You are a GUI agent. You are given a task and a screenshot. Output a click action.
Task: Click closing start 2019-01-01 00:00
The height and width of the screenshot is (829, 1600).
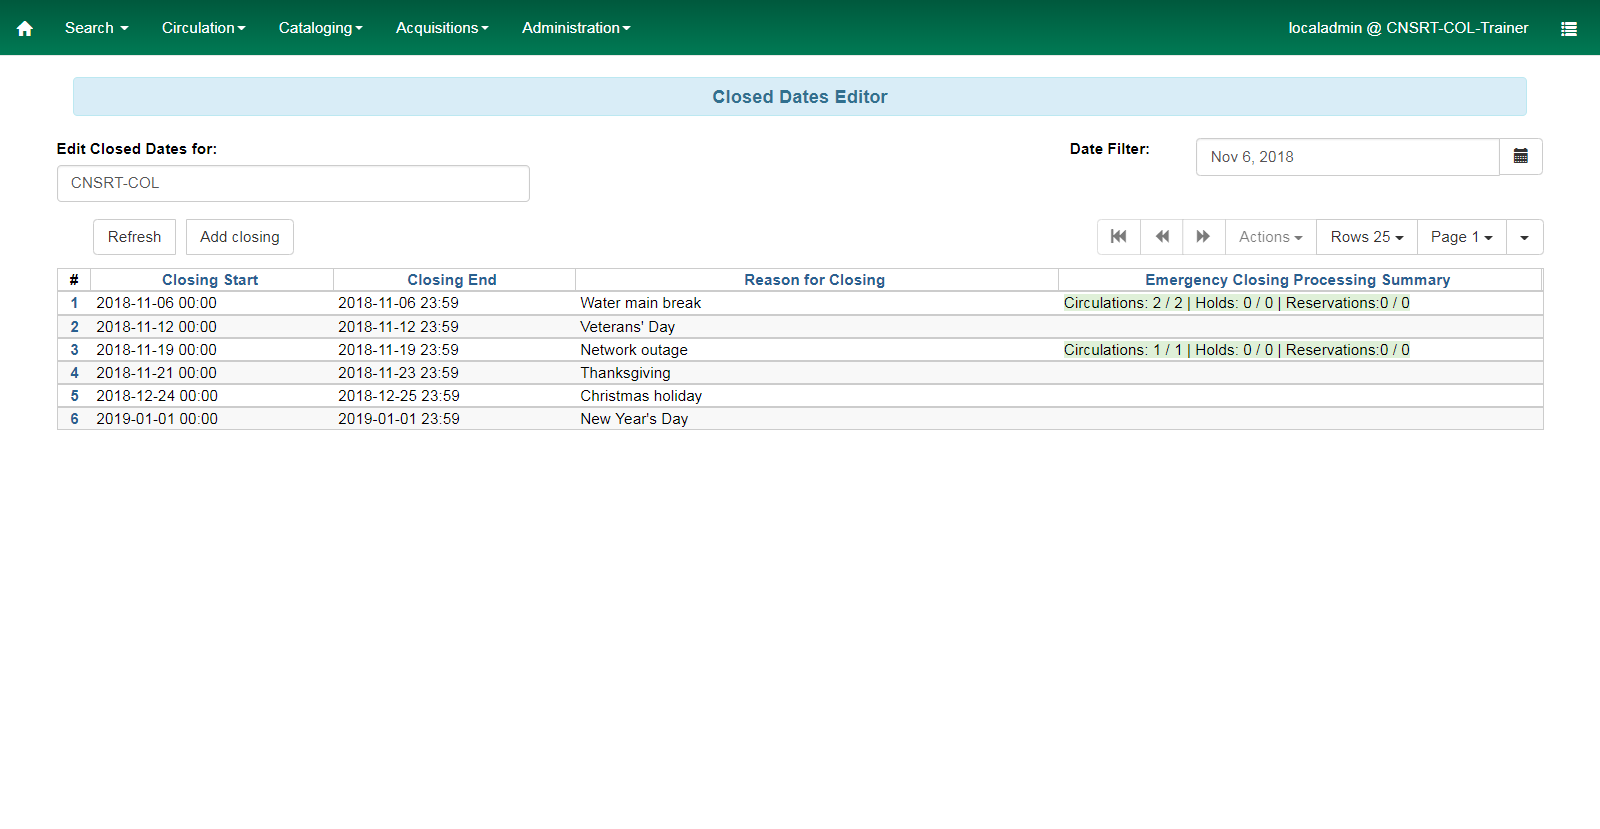click(157, 419)
